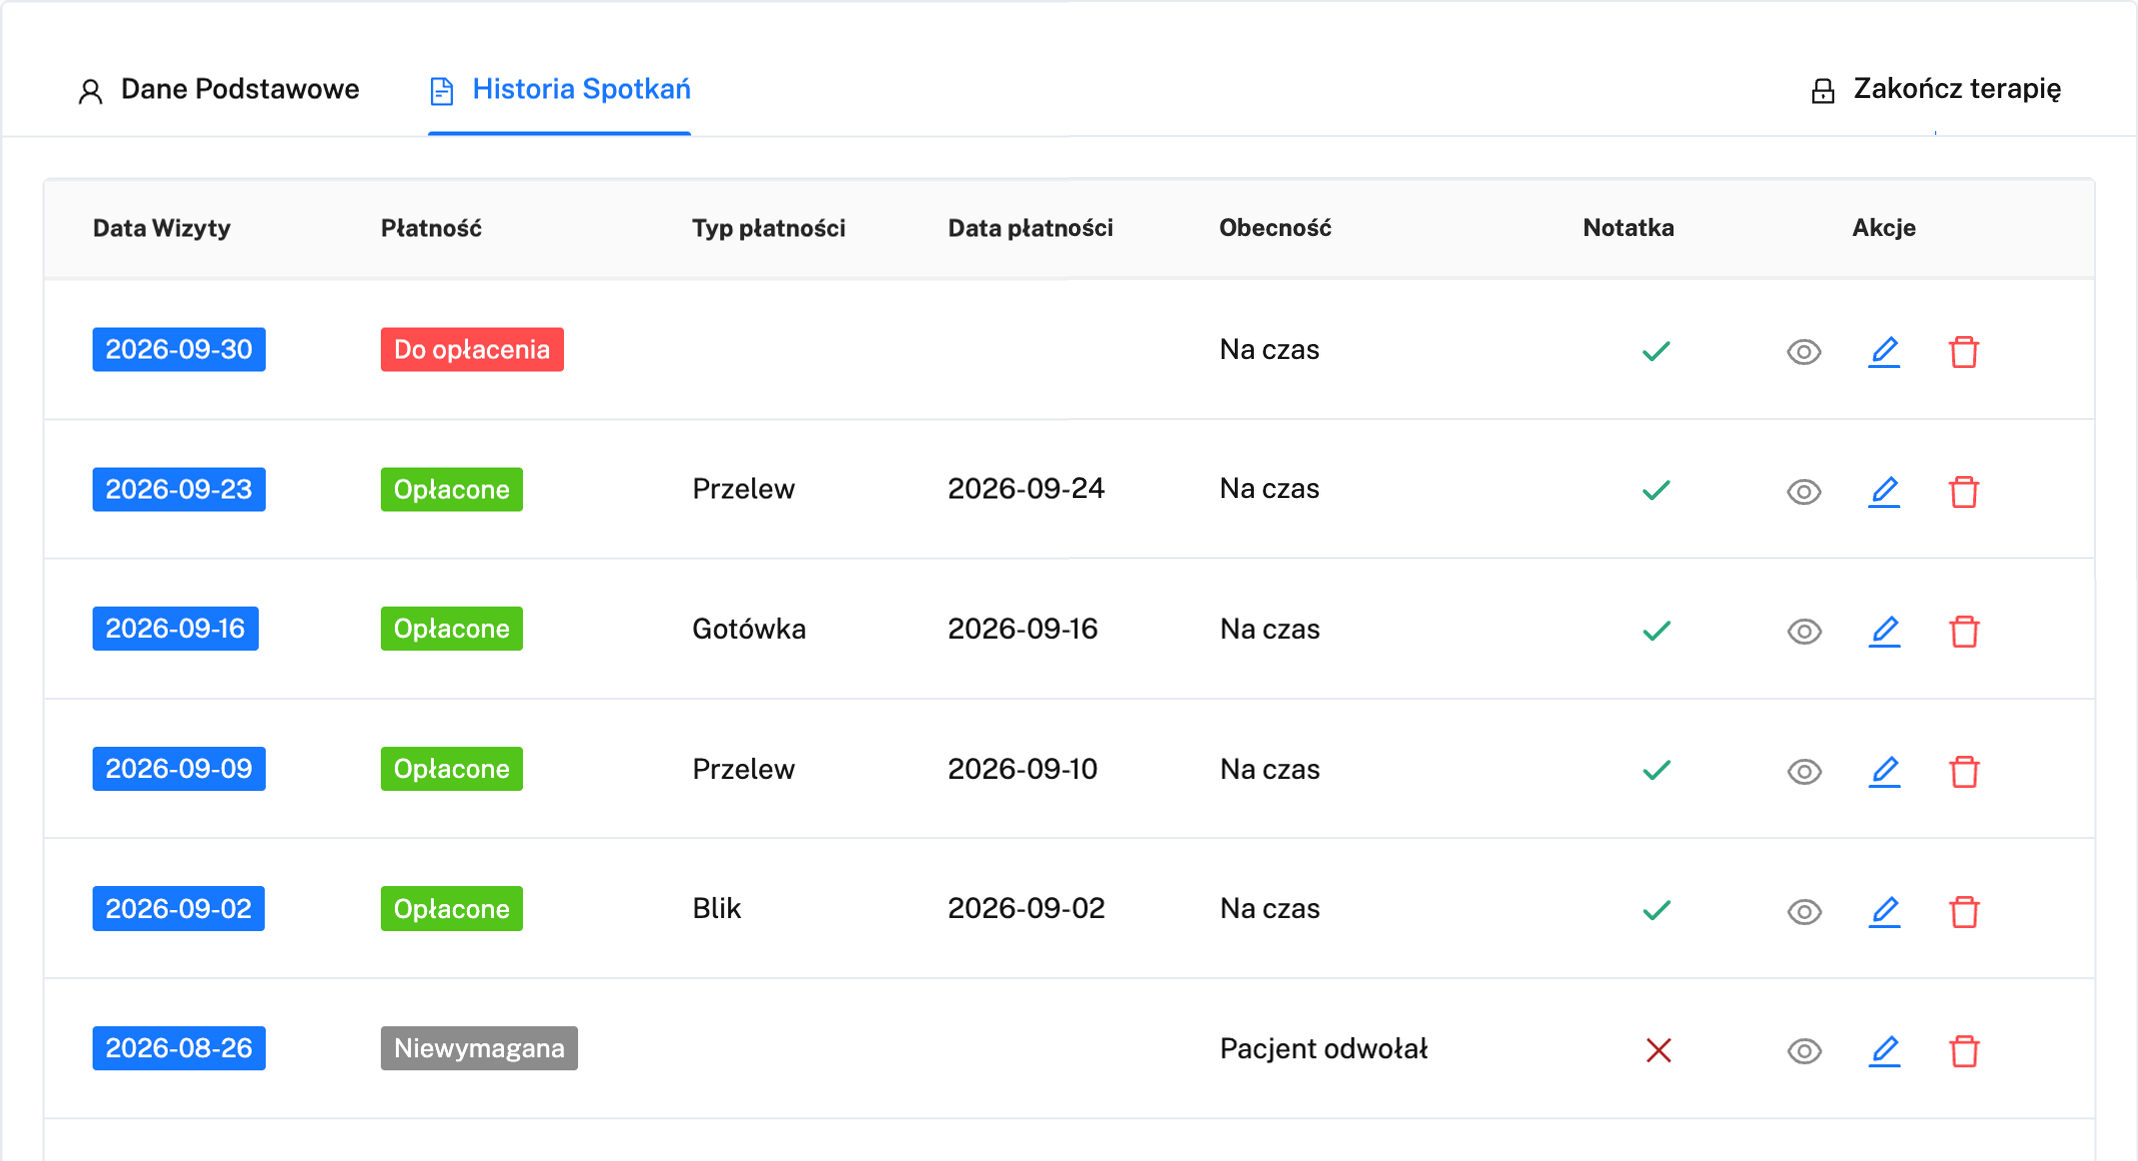The width and height of the screenshot is (2138, 1161).
Task: Delete the 2026-08-26 visit (trash icon)
Action: coord(1964,1051)
